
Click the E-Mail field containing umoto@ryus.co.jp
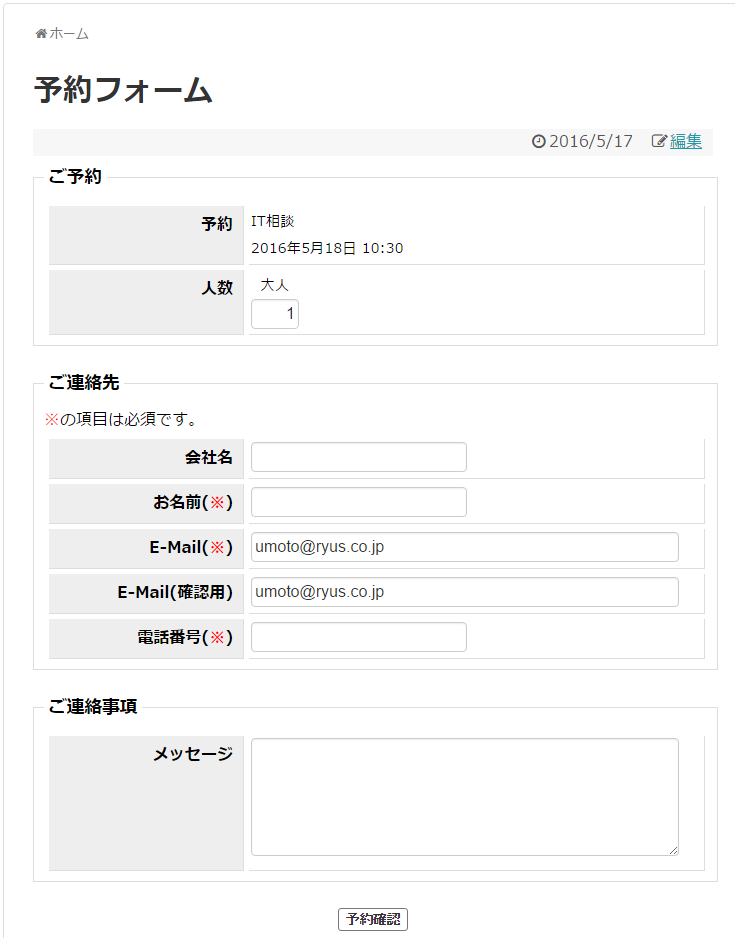point(464,547)
